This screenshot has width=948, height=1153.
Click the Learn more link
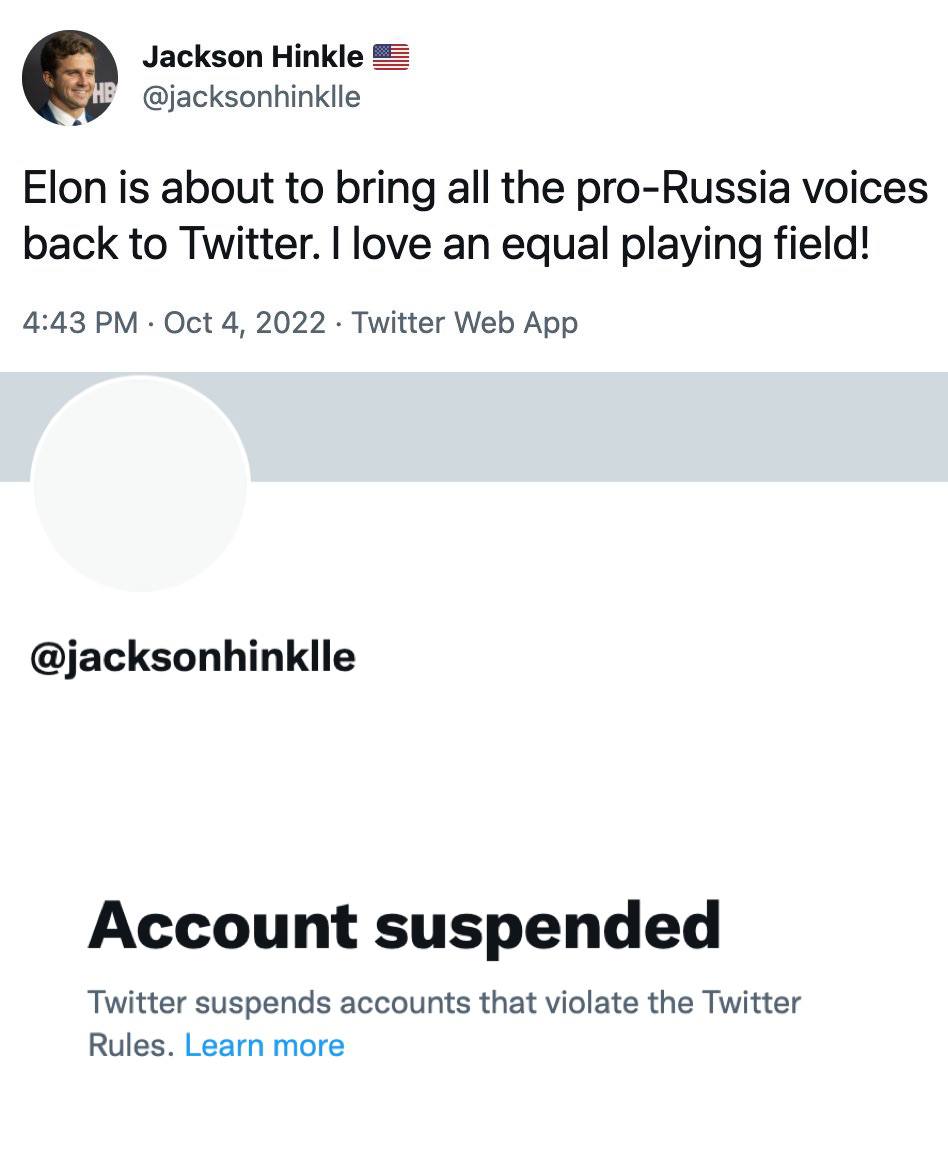264,1045
